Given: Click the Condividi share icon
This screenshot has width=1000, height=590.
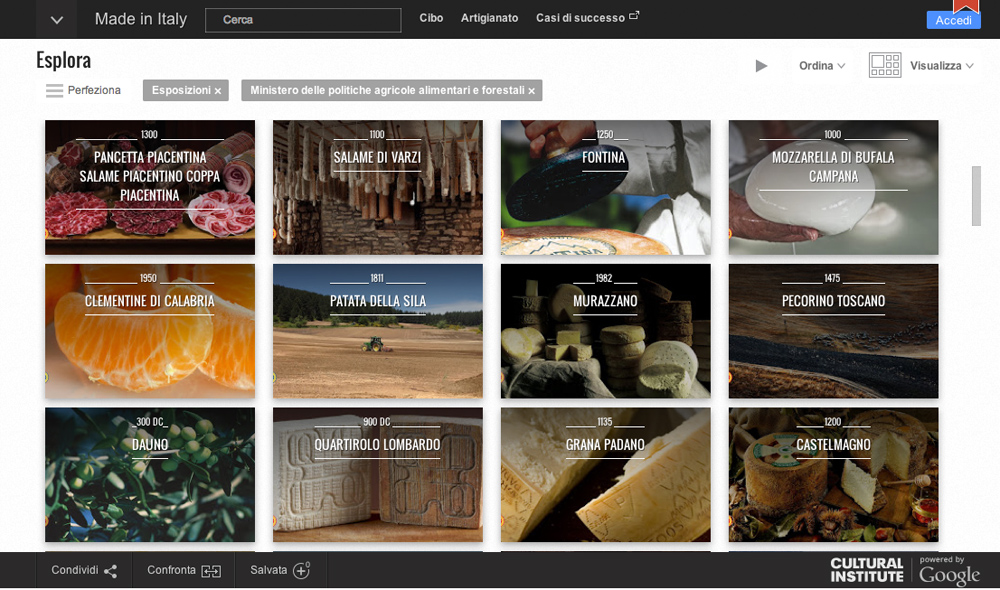Looking at the screenshot, I should click(x=110, y=571).
